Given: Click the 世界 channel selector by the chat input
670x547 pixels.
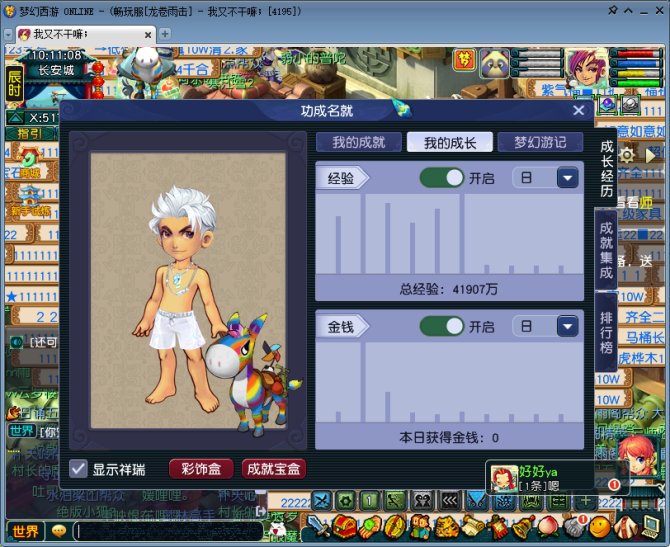Looking at the screenshot, I should 25,532.
